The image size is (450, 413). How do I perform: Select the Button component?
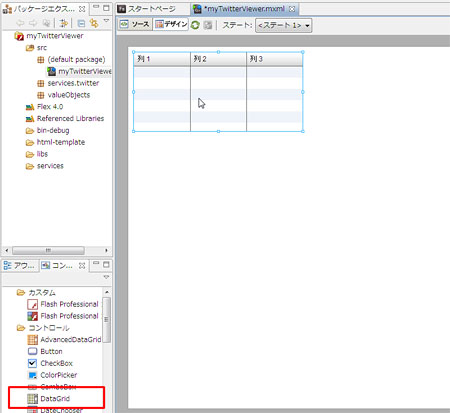[x=45, y=352]
